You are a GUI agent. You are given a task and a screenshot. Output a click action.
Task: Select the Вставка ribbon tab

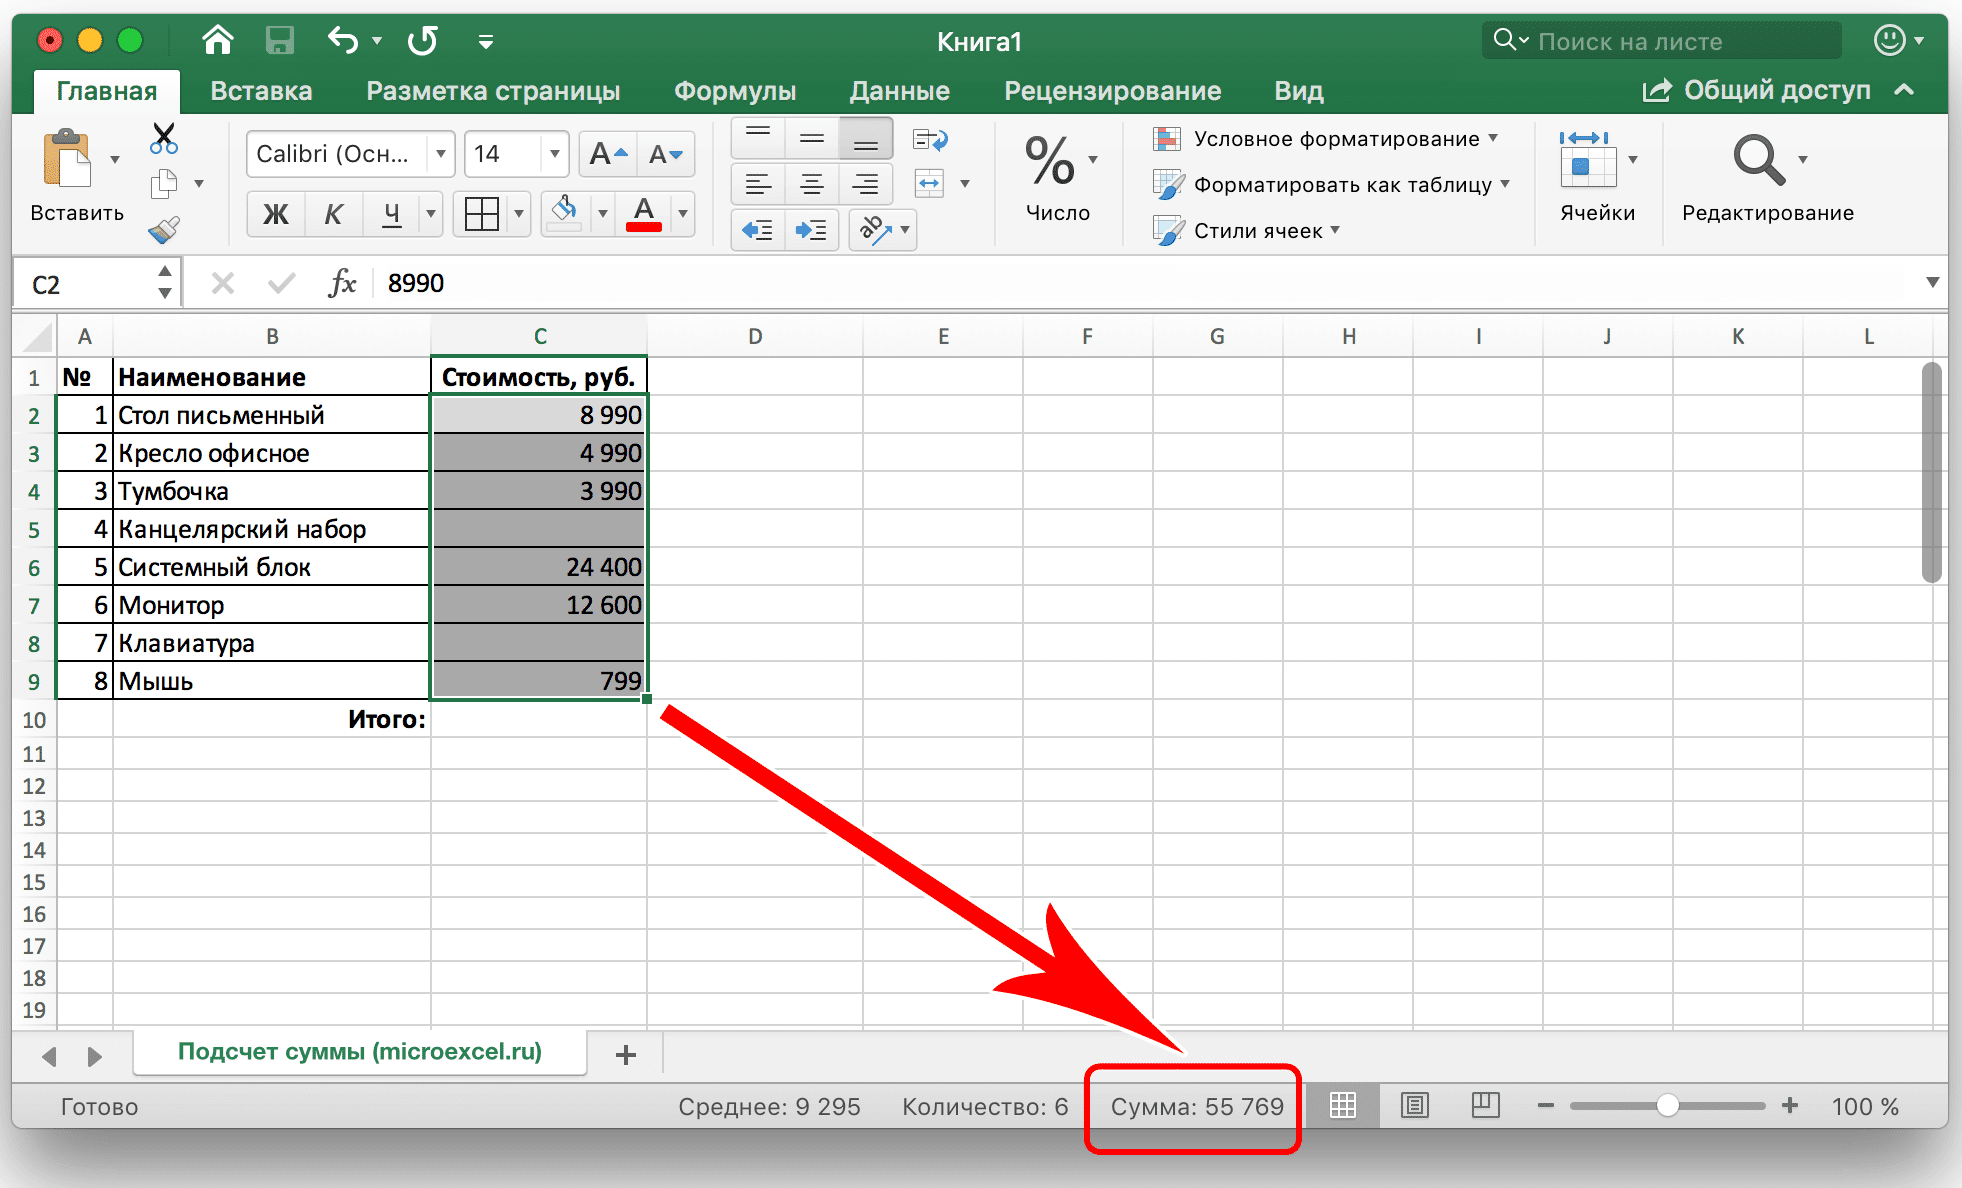pos(258,90)
